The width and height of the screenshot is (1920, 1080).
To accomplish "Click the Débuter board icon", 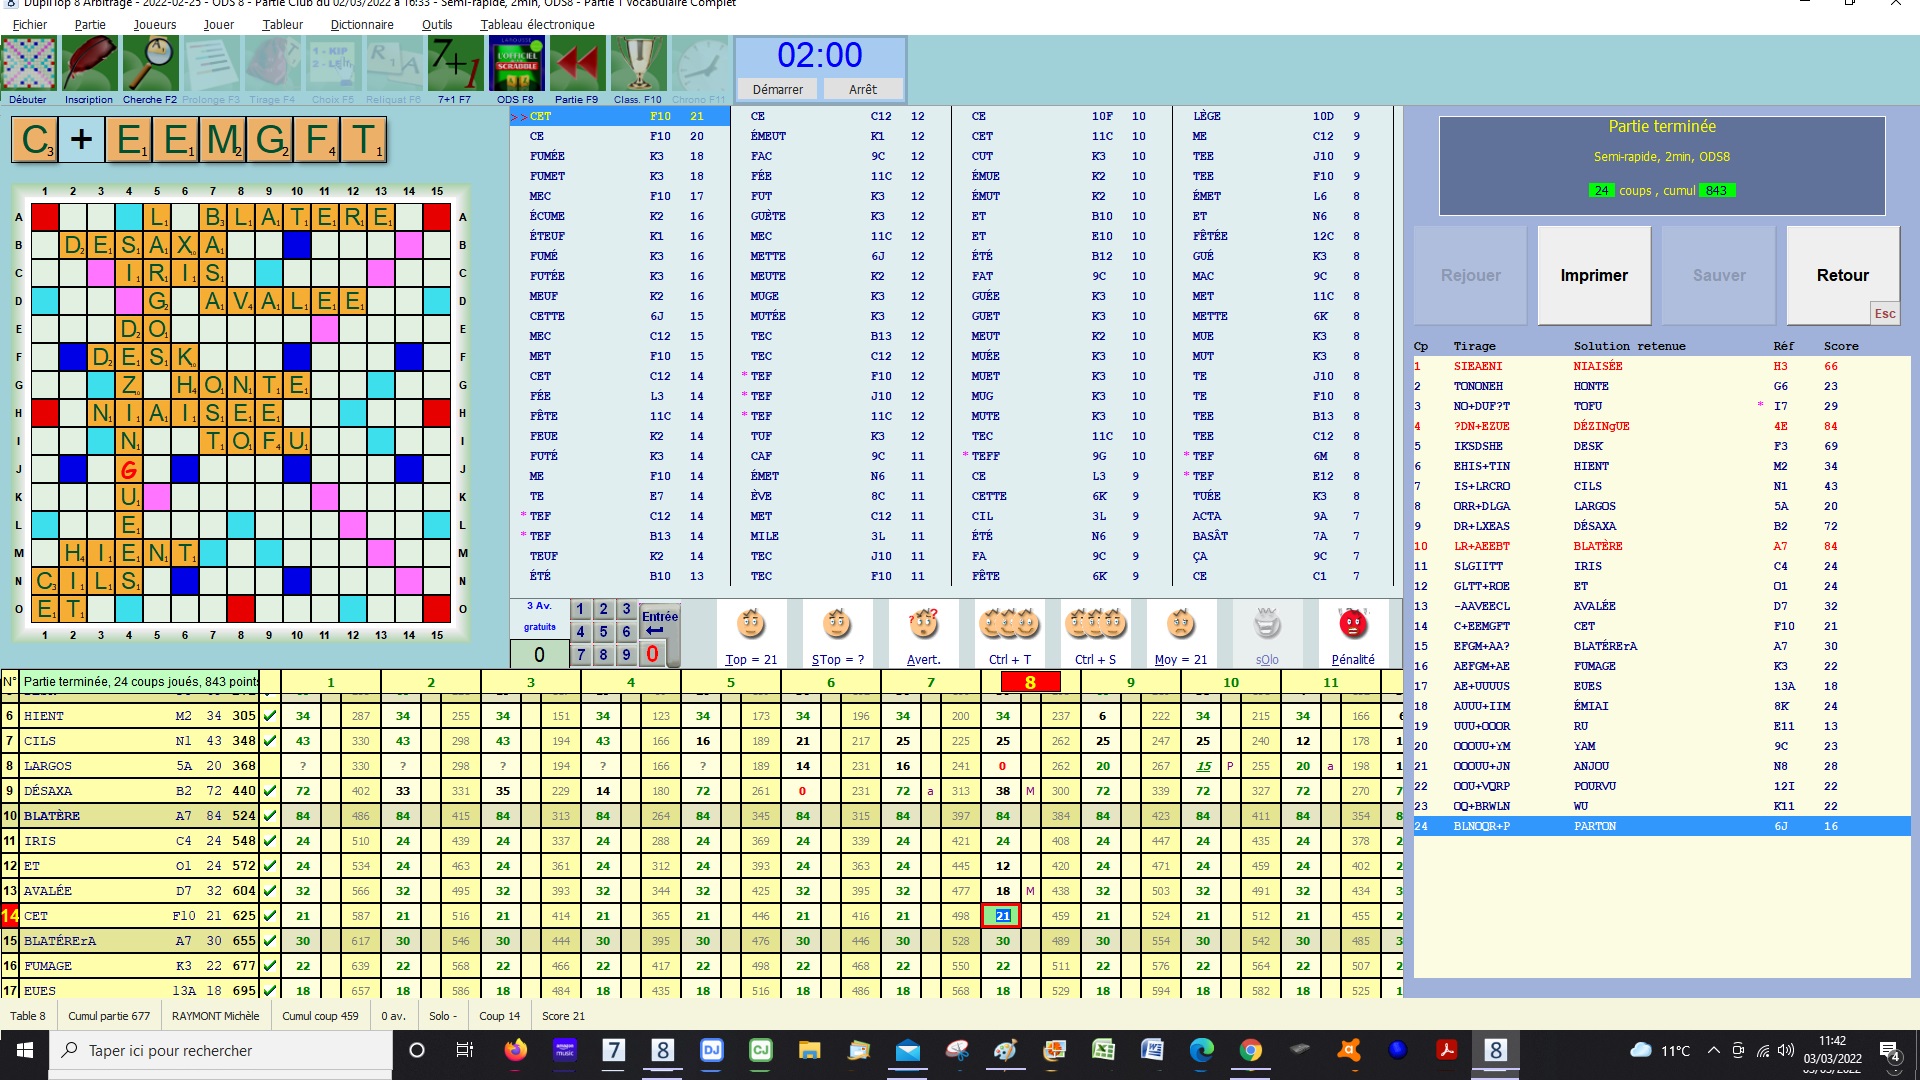I will (29, 65).
